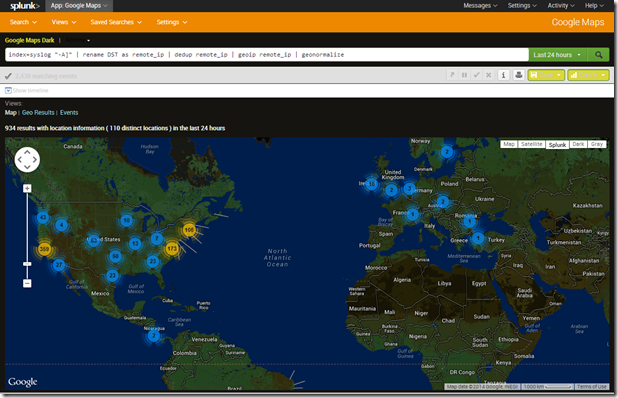Click the blue 13 cluster marker

pos(135,244)
